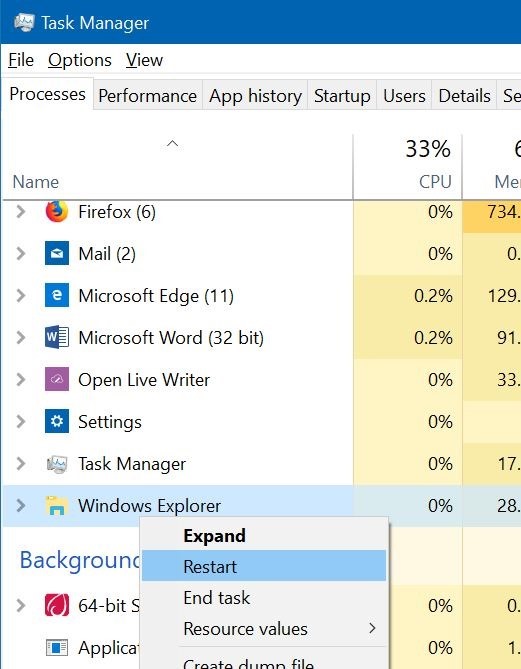Switch to the Users tab

pyautogui.click(x=404, y=96)
